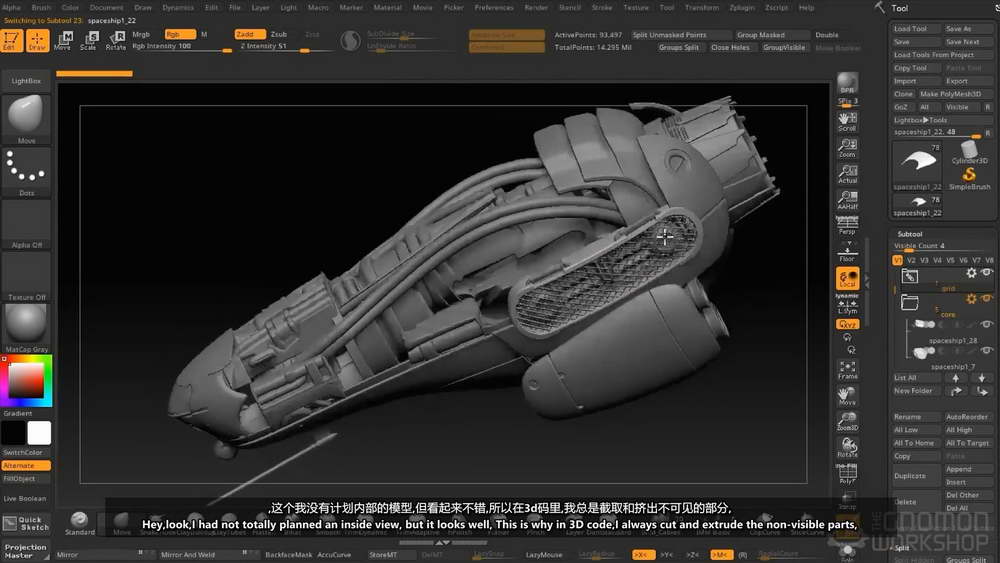The image size is (1000, 563).
Task: Select the Rotate transform icon
Action: click(115, 40)
